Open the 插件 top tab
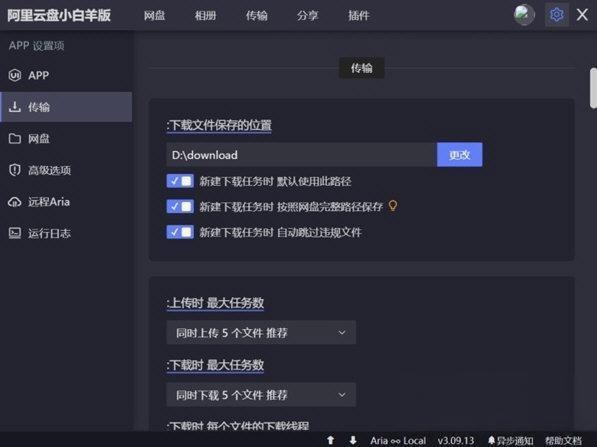597x447 pixels. (359, 16)
